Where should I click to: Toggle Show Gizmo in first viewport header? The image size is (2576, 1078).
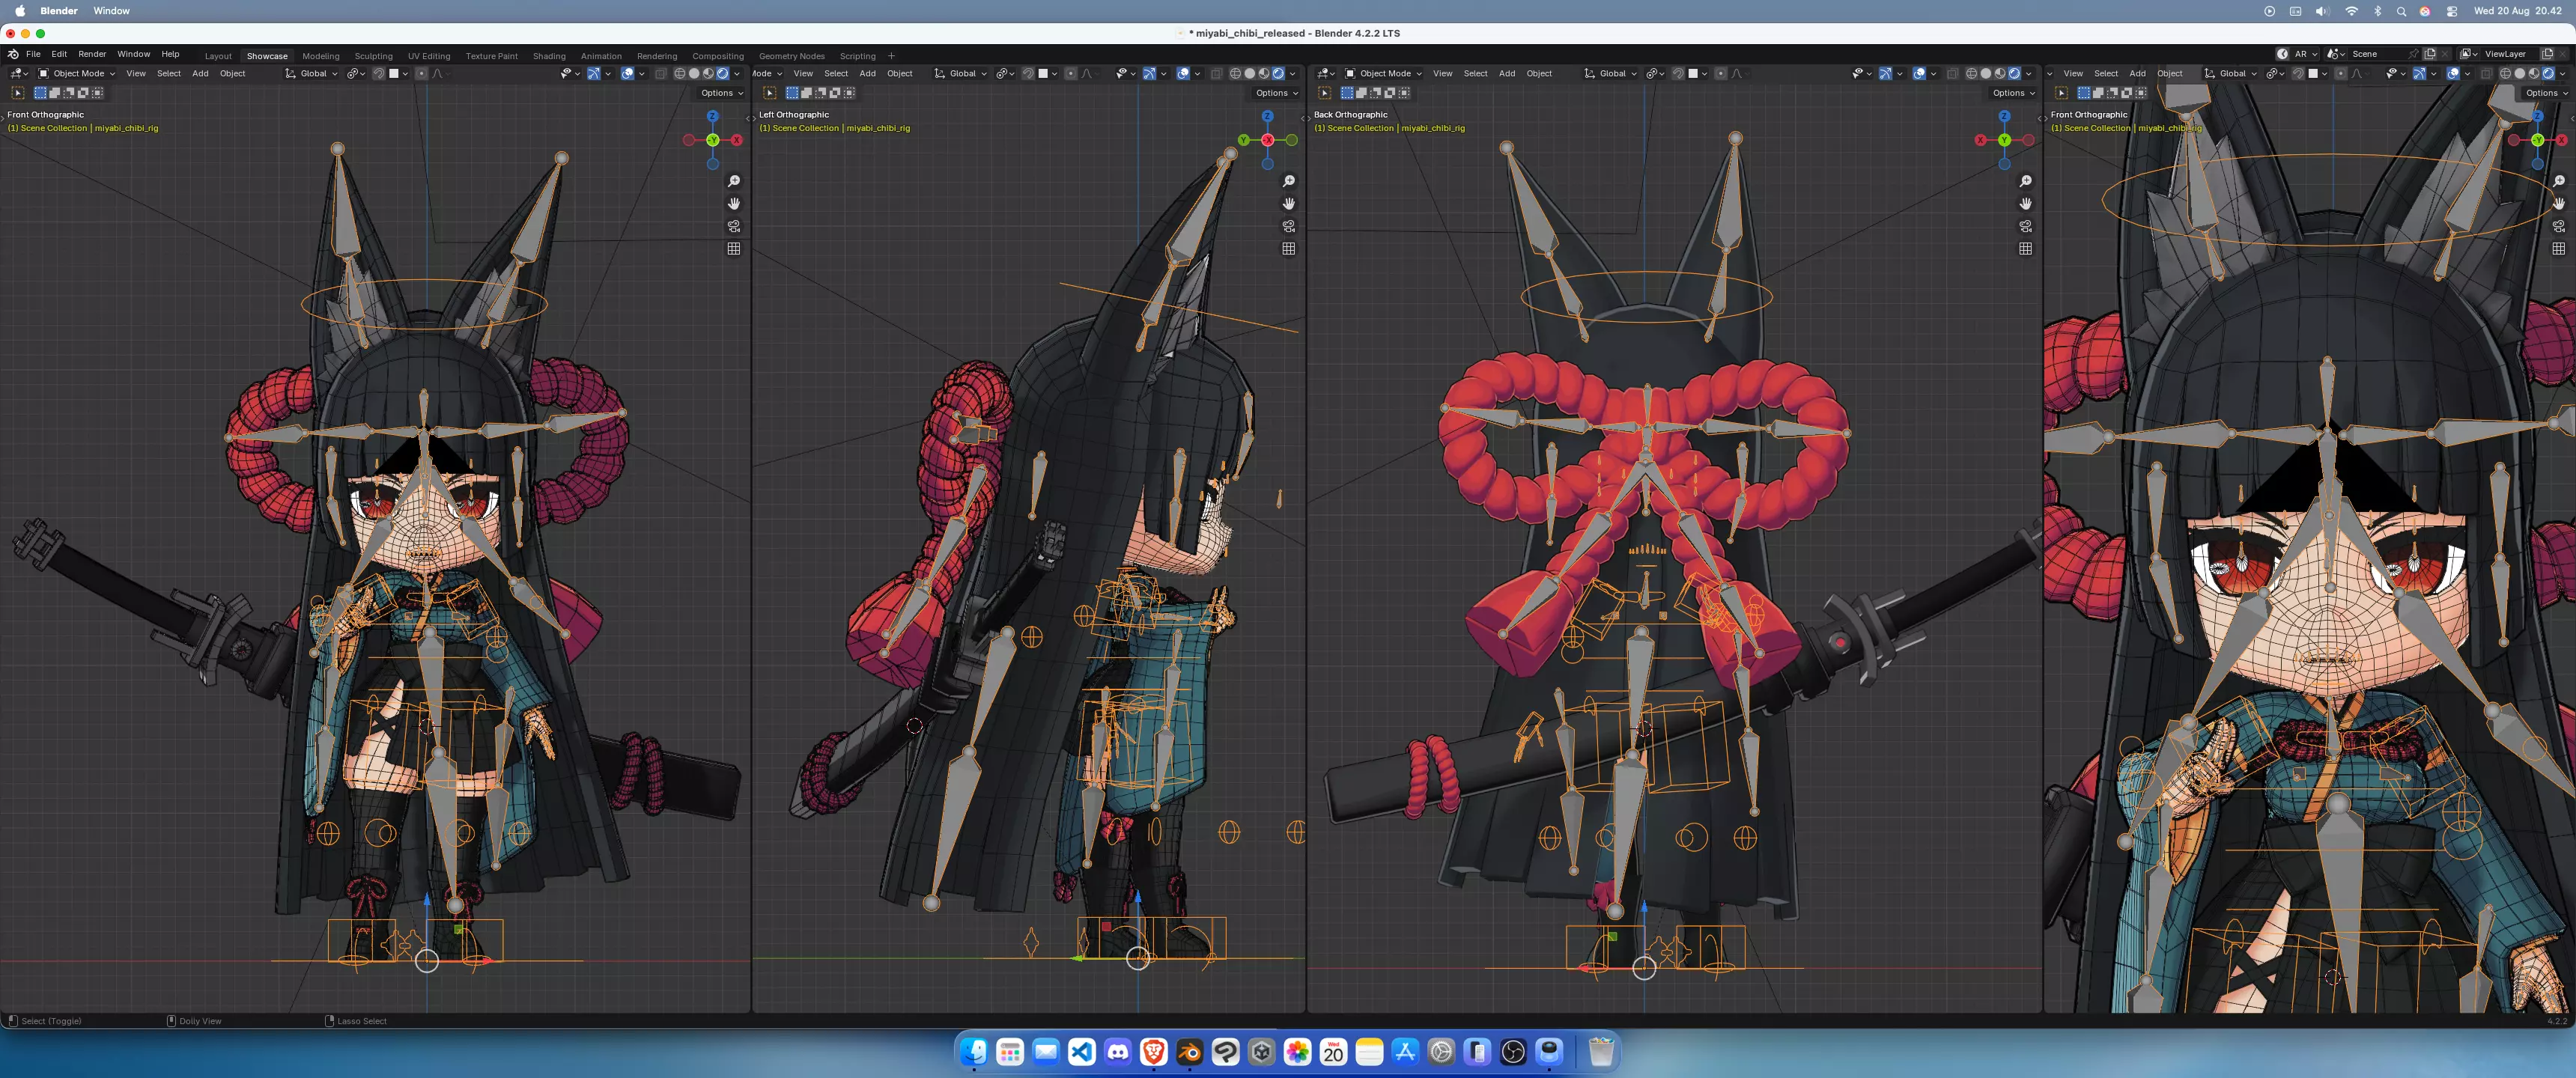tap(593, 73)
